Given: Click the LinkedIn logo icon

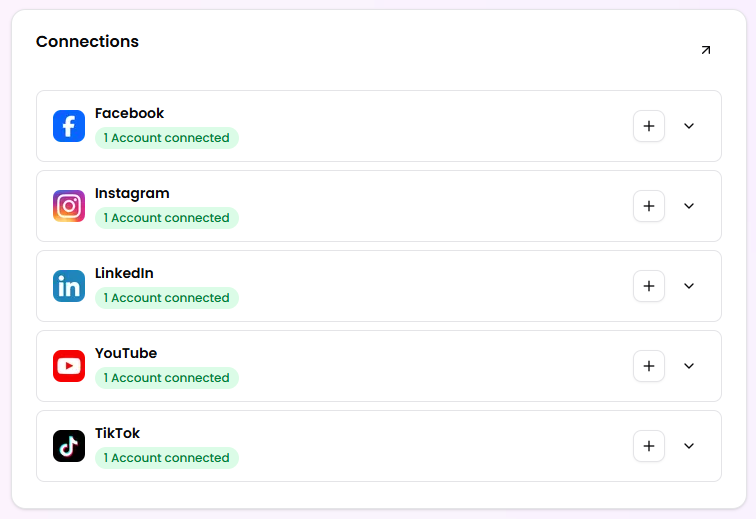Looking at the screenshot, I should [69, 286].
